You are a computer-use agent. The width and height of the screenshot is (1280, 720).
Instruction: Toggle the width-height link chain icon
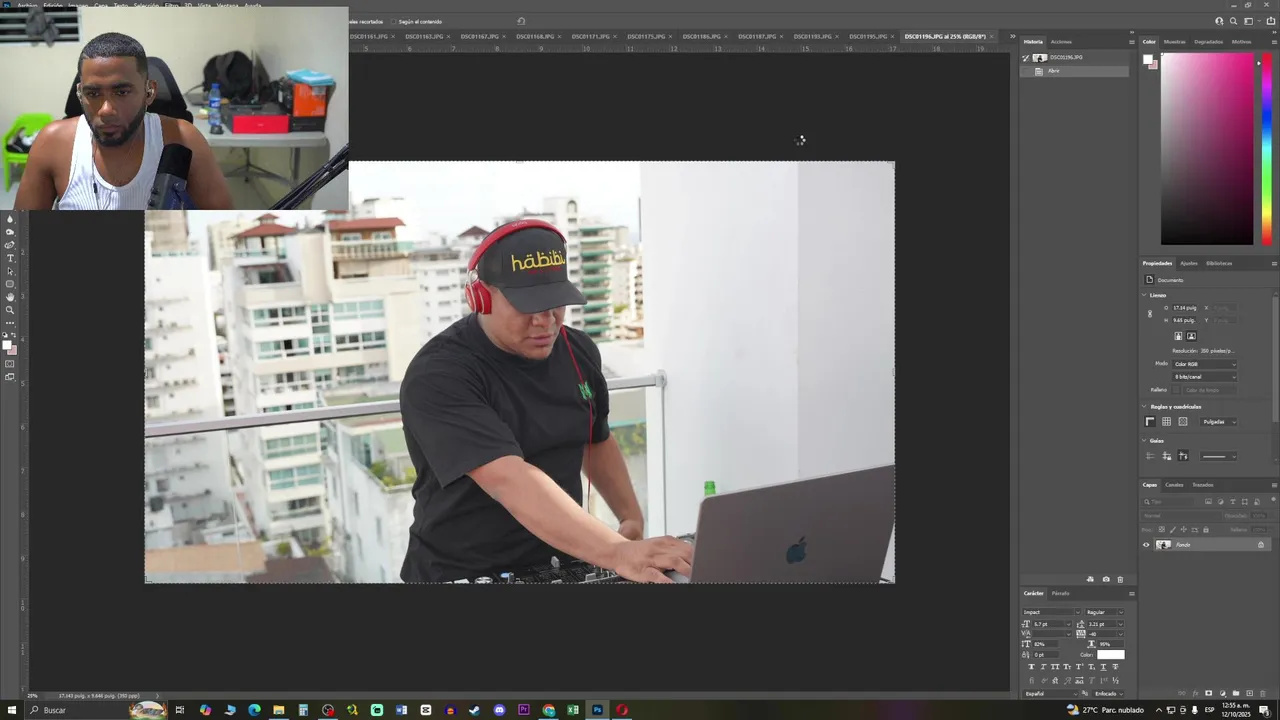[1150, 314]
